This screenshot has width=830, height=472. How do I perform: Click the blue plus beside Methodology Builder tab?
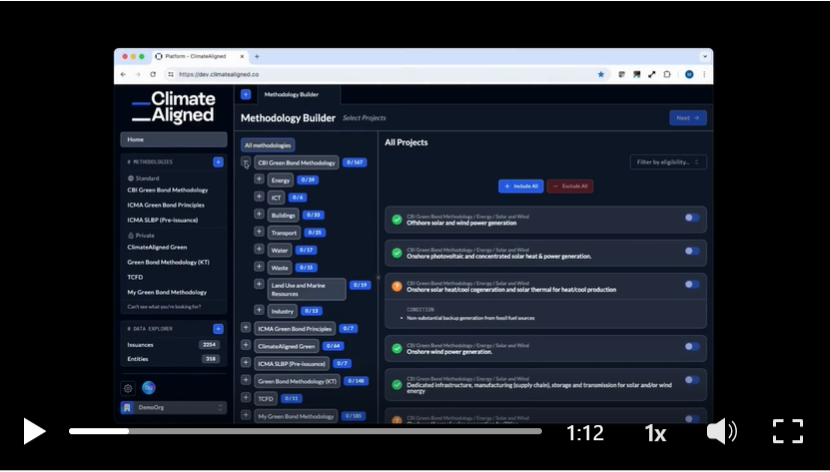click(x=246, y=94)
